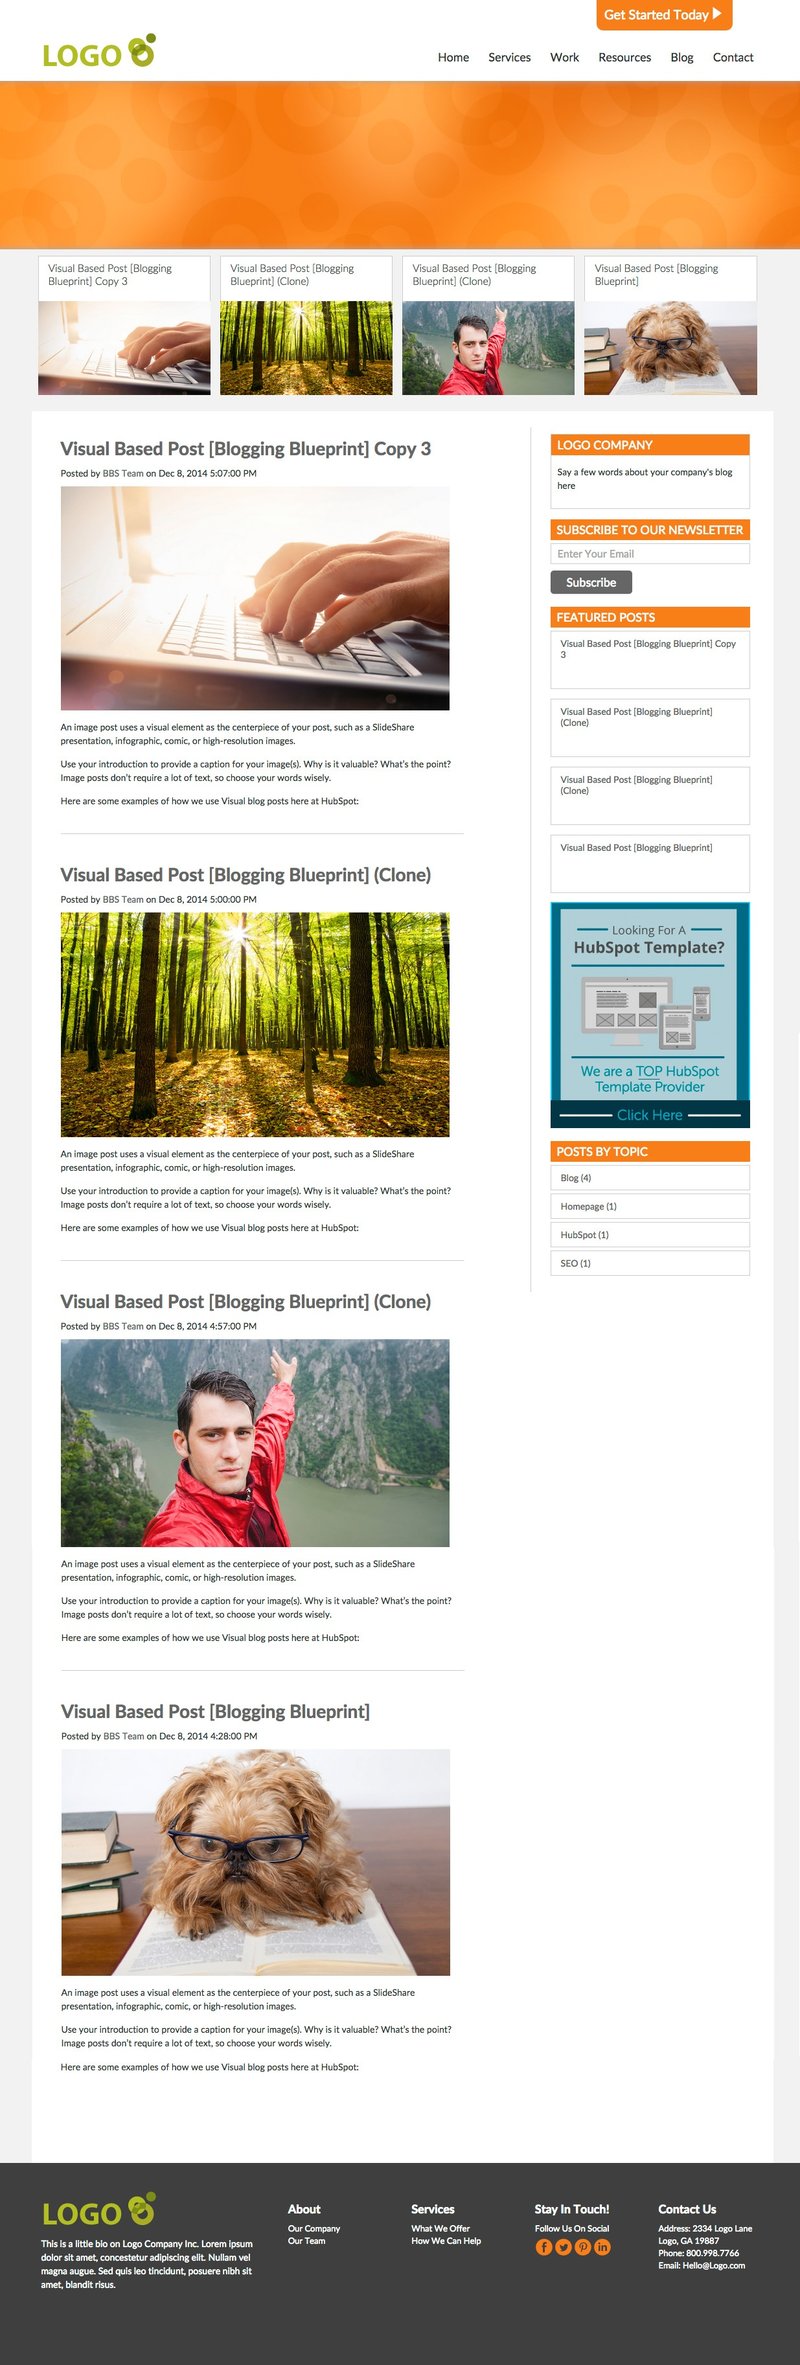
Task: Click the Subscribe button
Action: click(591, 582)
